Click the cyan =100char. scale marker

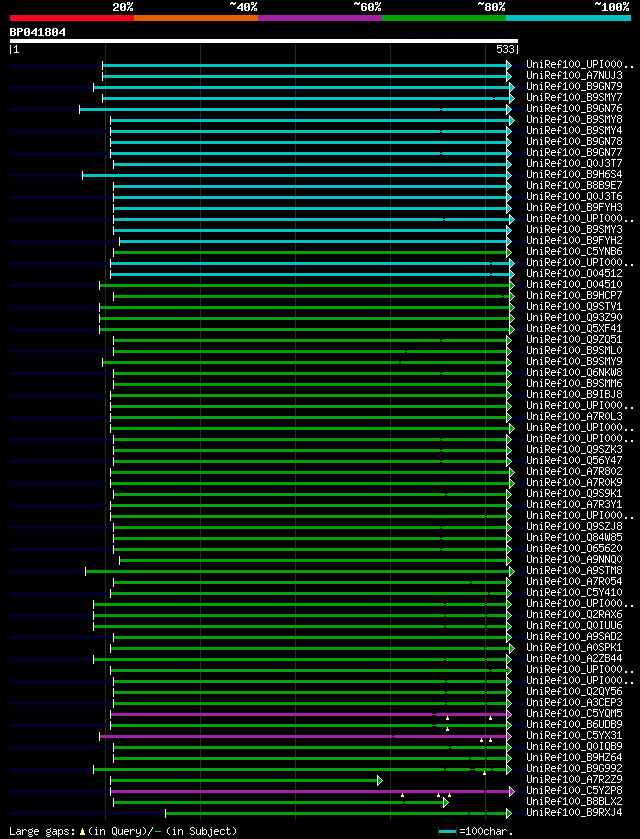tap(447, 832)
